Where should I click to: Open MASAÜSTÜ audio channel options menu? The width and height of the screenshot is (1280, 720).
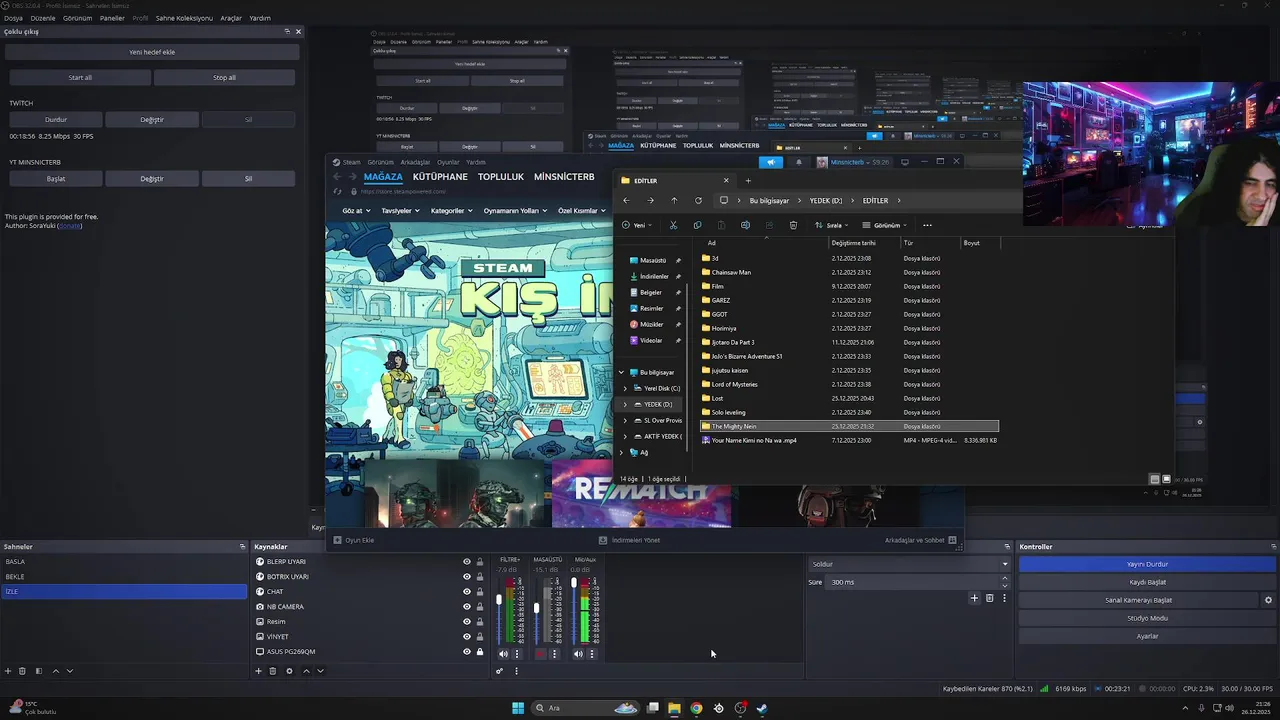click(554, 654)
